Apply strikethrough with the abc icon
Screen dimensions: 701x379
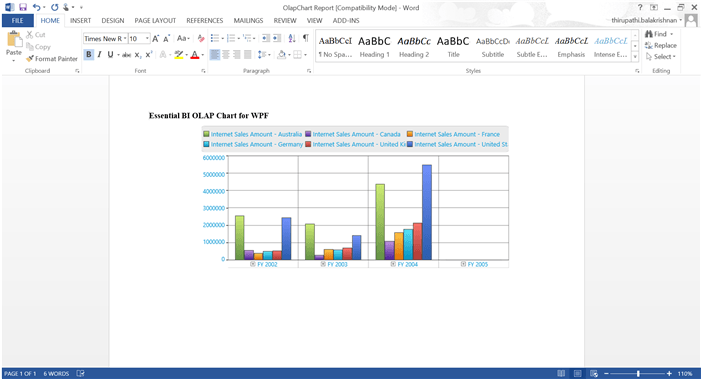[126, 55]
